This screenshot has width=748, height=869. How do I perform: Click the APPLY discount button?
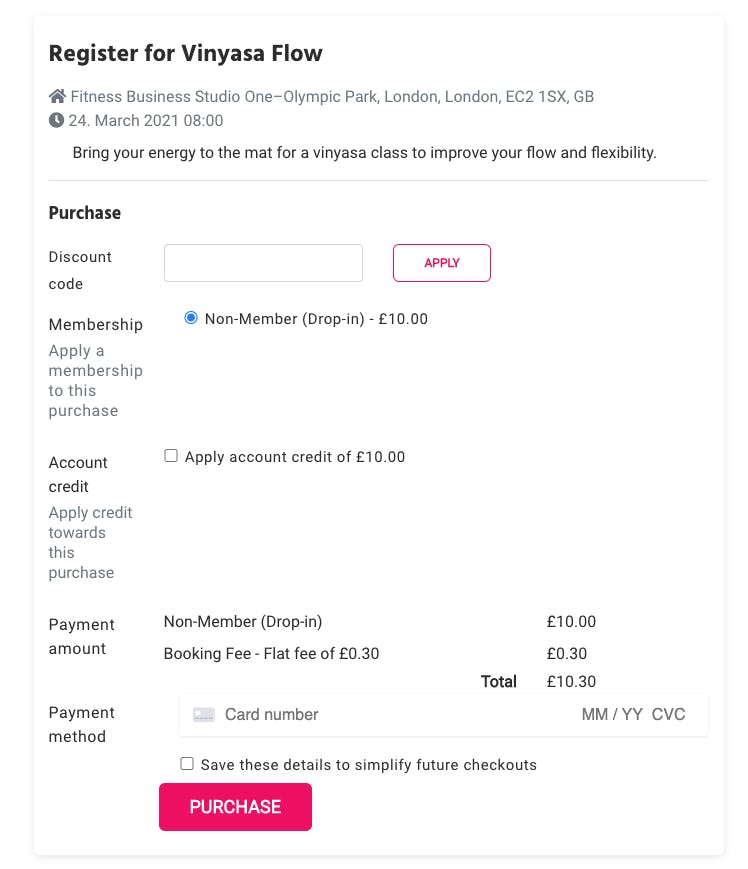tap(442, 263)
